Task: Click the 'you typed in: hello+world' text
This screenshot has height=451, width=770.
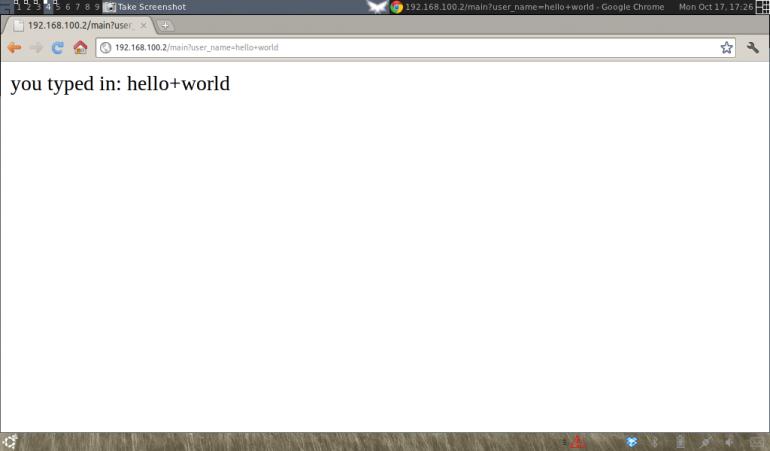Action: click(x=120, y=84)
